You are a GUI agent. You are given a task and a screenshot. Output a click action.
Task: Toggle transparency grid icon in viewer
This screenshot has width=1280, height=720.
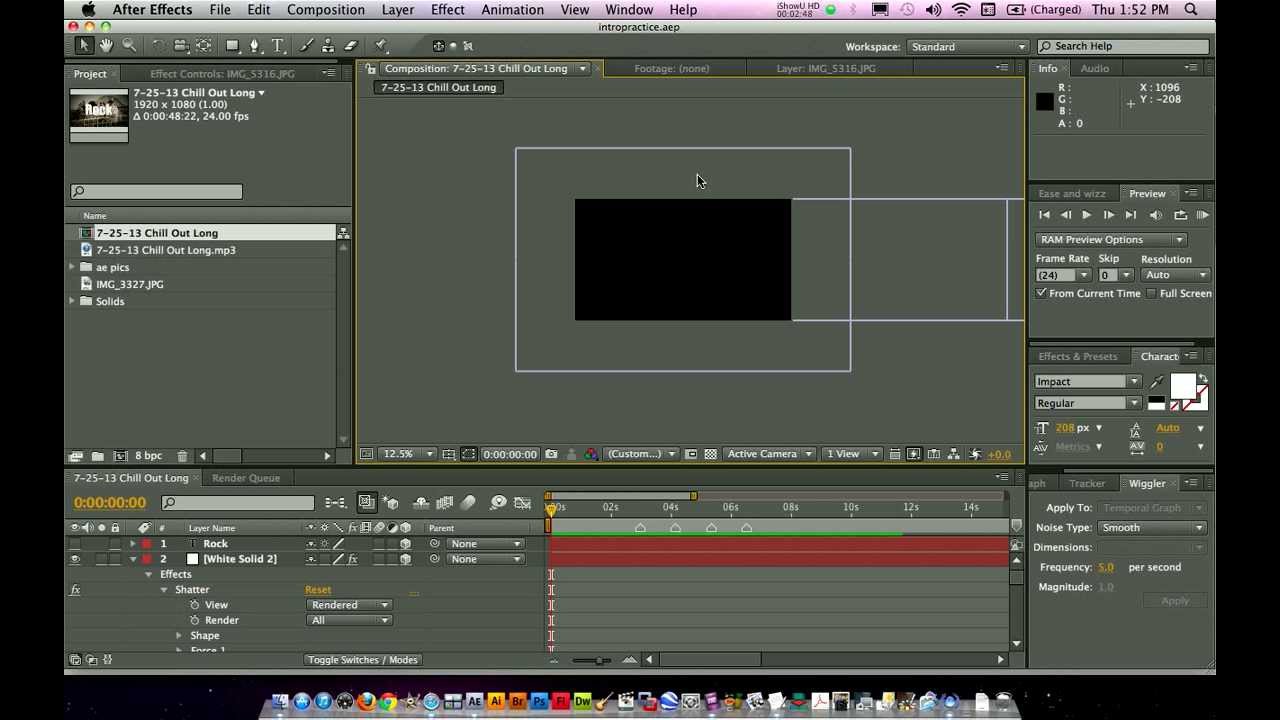(x=710, y=455)
